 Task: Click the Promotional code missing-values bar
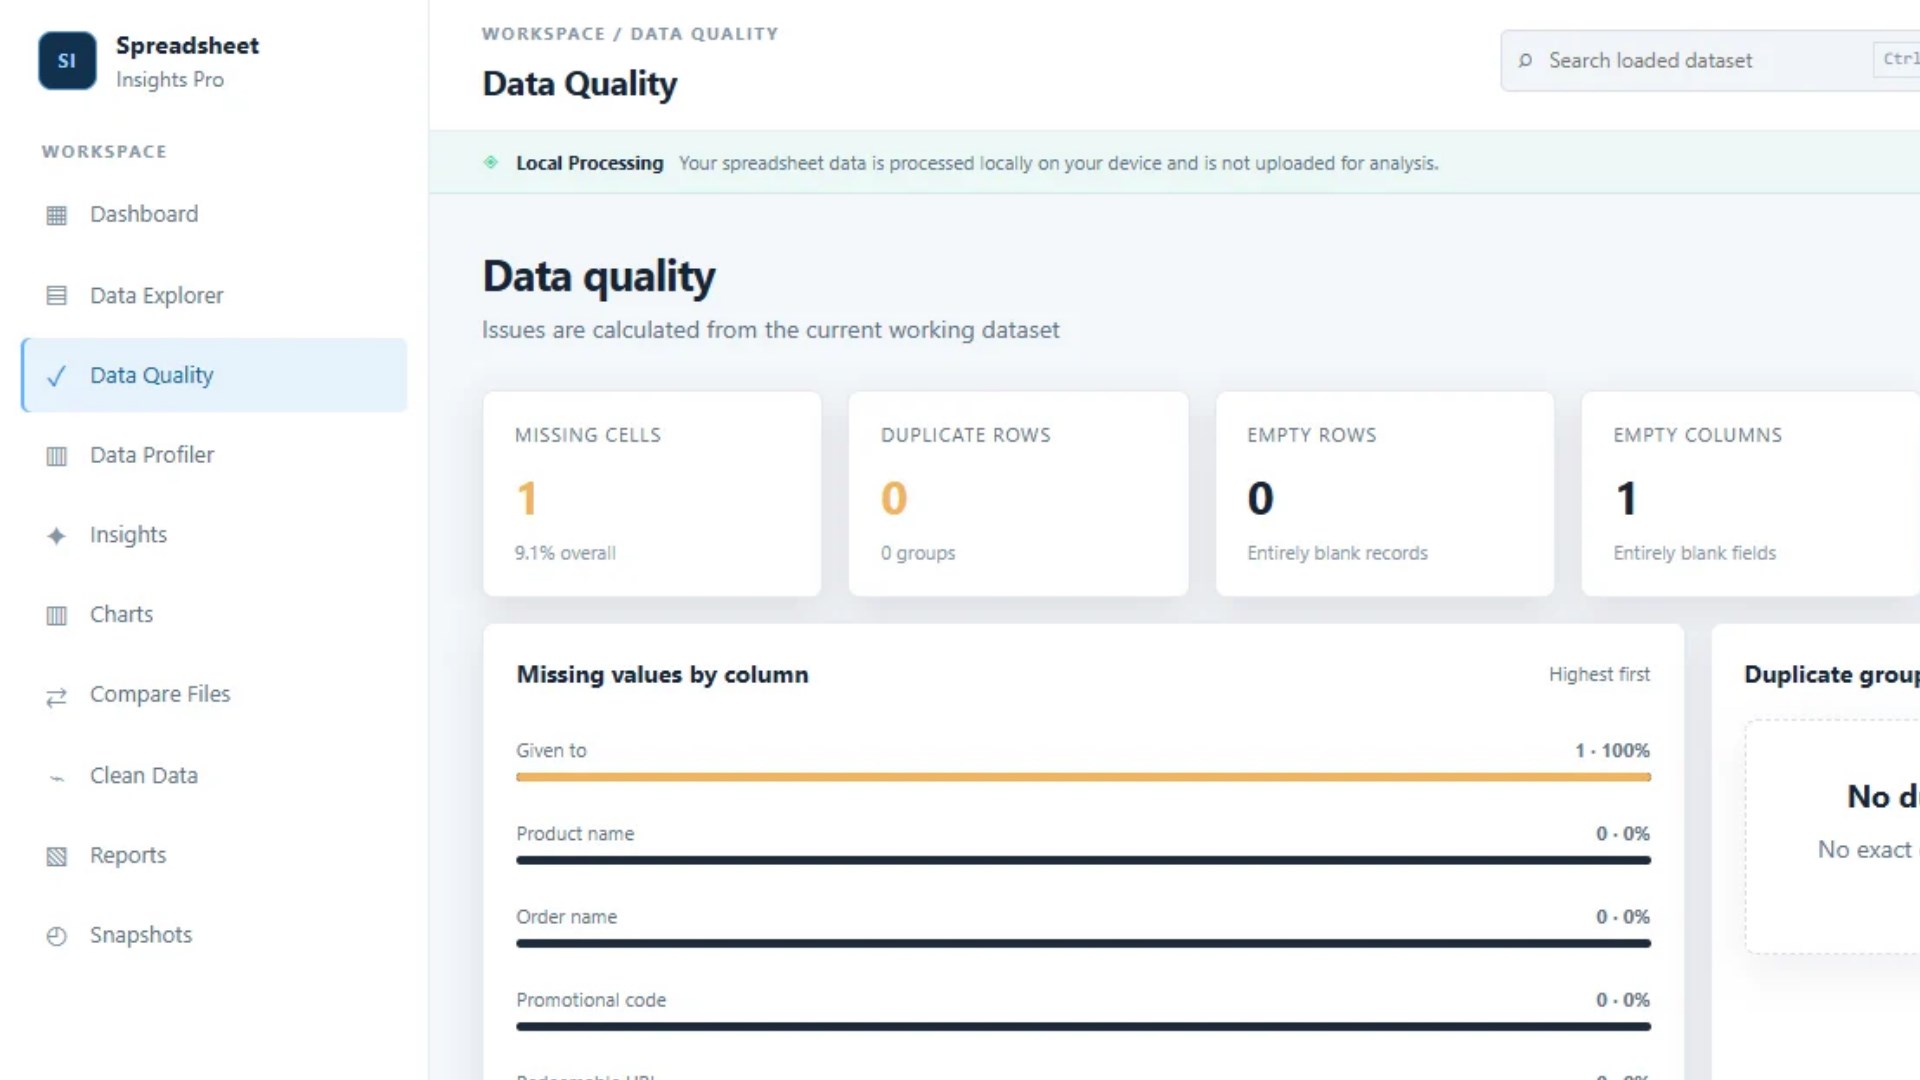coord(1083,1025)
